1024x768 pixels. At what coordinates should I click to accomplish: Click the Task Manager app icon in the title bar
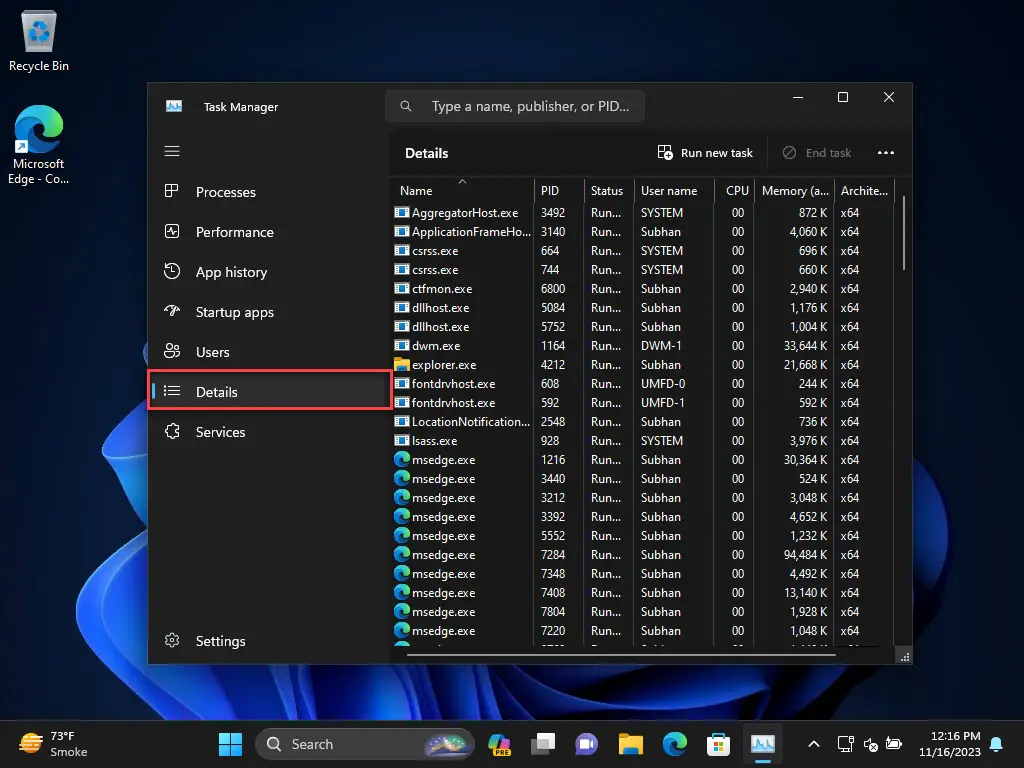174,106
